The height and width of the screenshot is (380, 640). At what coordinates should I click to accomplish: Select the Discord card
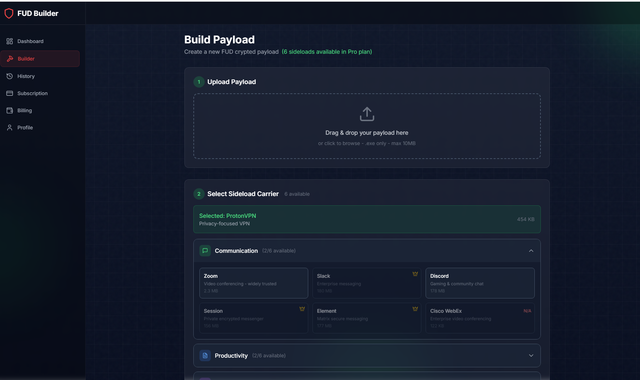(480, 283)
